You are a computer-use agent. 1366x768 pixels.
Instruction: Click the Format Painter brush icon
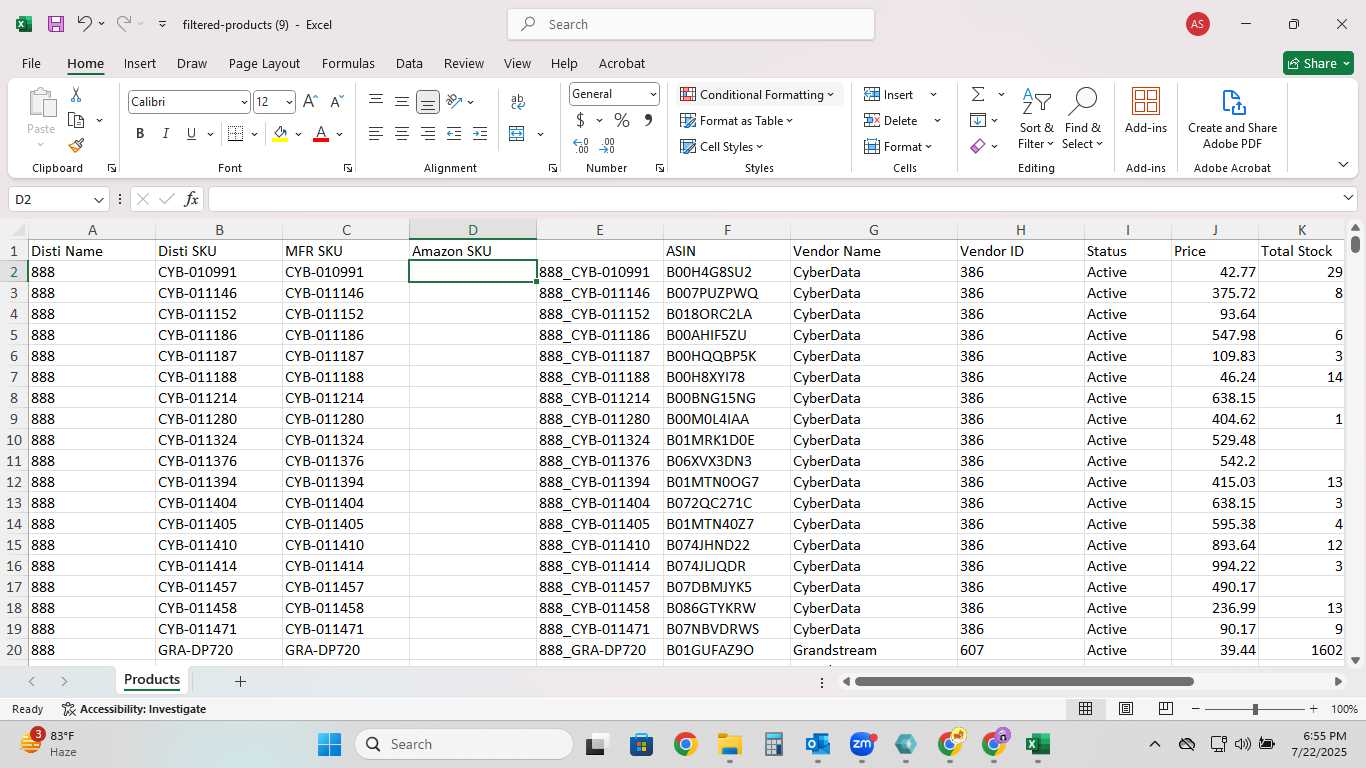tap(76, 145)
